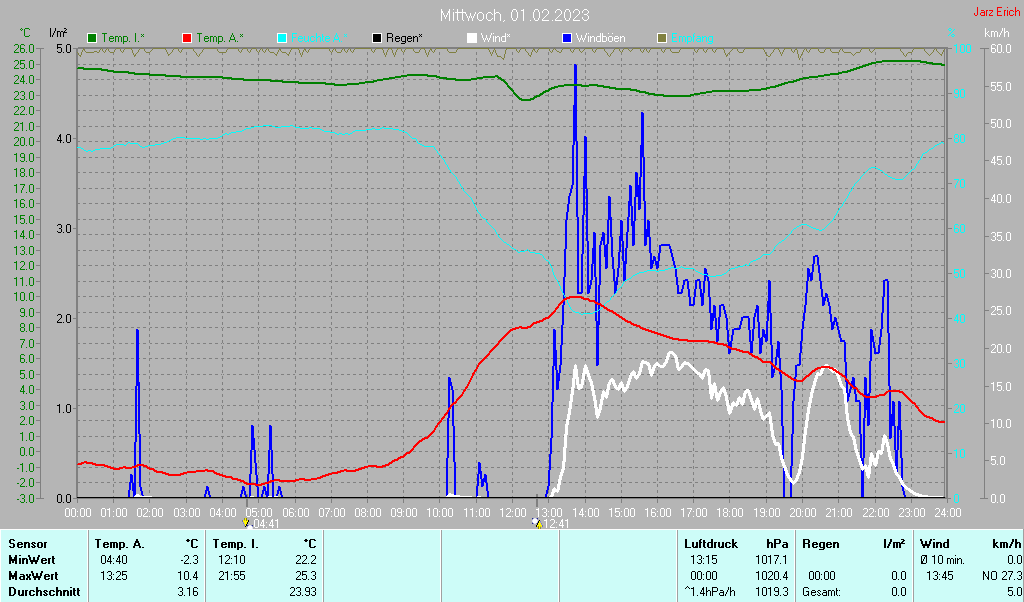
Task: Click the Durchschnitt row label
Action: [43, 592]
